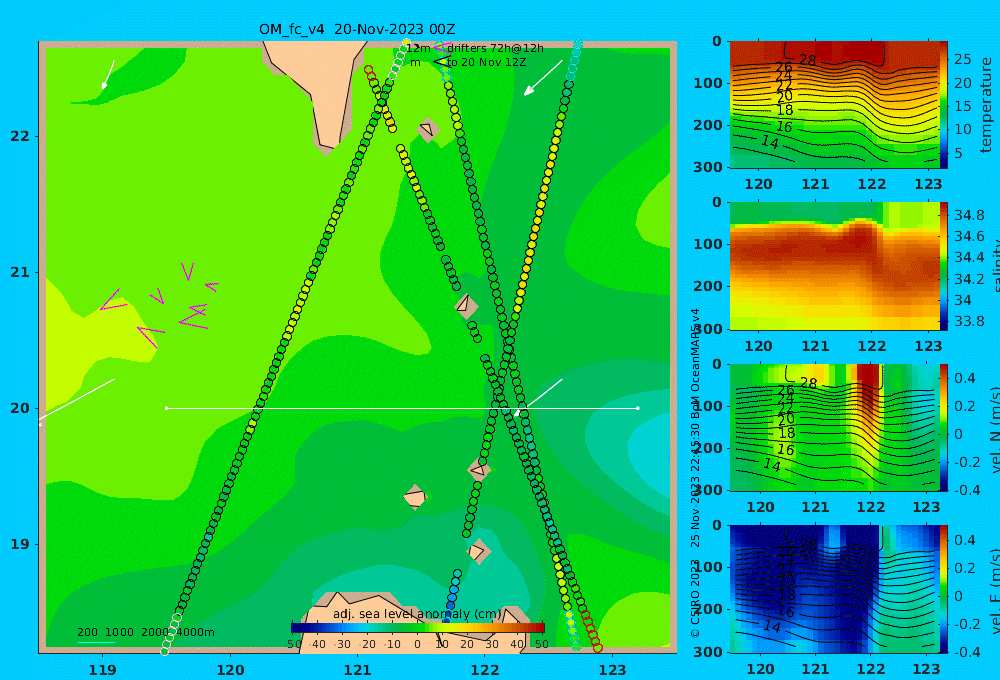Viewport: 1000px width, 680px height.
Task: Click the white track-end circle at bottom left of map
Action: point(165,651)
